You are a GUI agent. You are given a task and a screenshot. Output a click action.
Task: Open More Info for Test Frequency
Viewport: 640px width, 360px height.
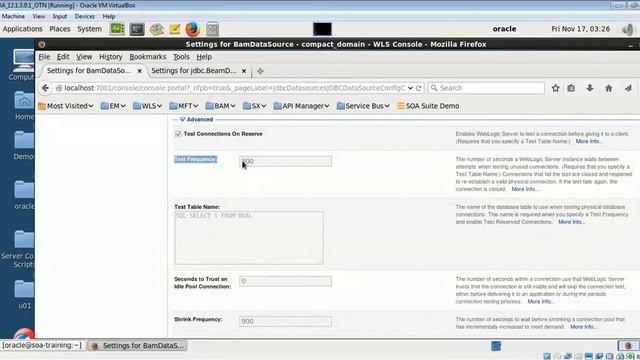click(525, 189)
